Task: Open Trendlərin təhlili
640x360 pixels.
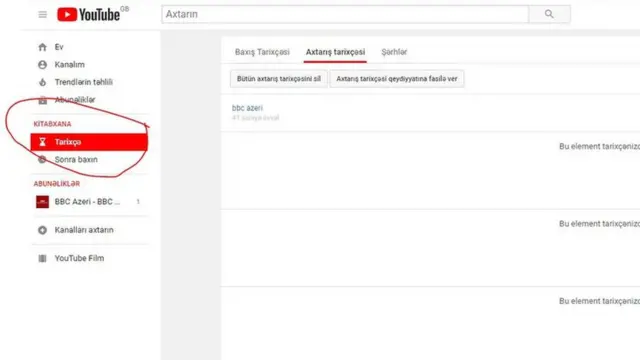Action: point(84,82)
